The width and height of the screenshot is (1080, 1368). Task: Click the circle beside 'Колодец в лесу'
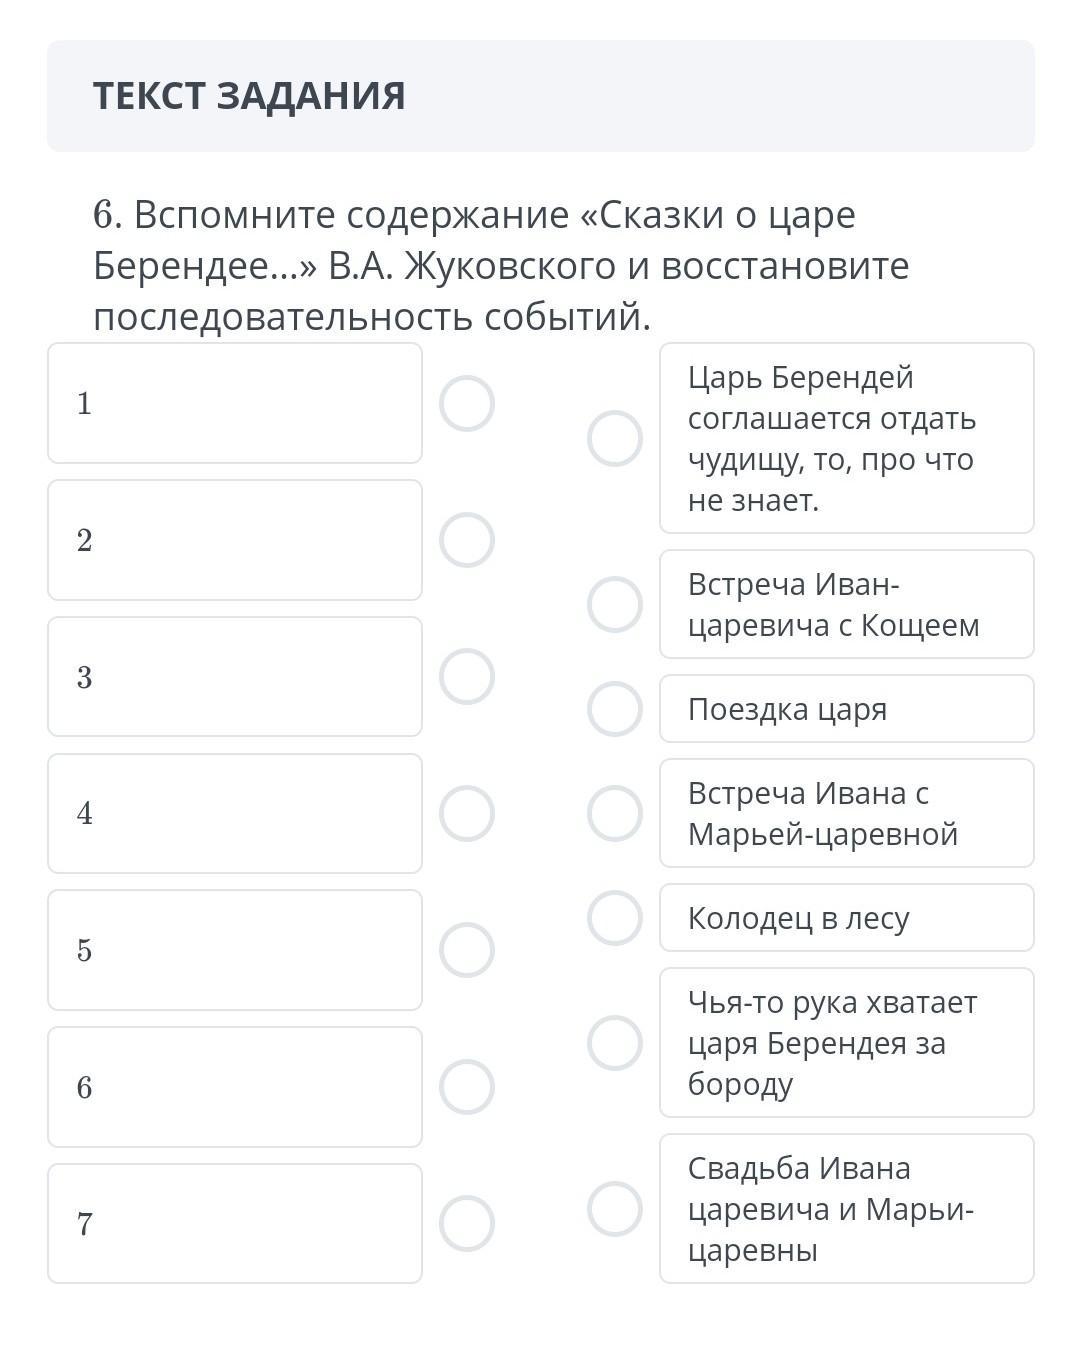(615, 918)
